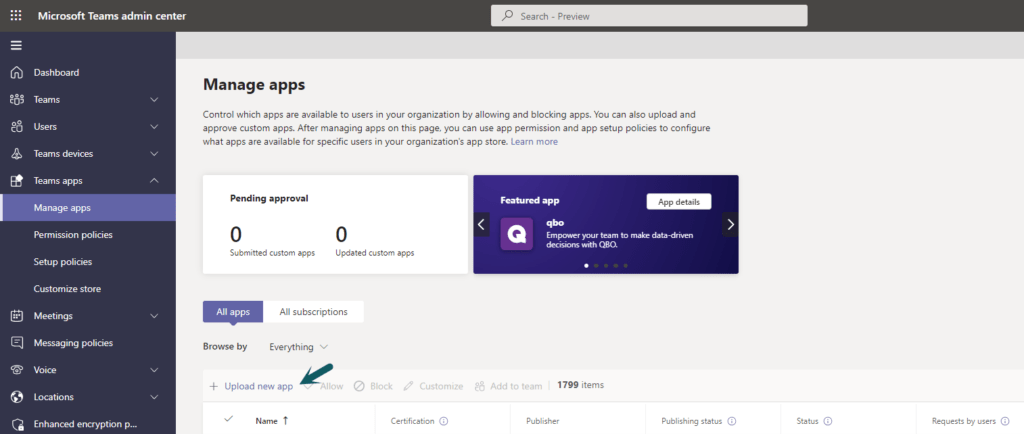Click the Users people icon in sidebar

point(17,127)
